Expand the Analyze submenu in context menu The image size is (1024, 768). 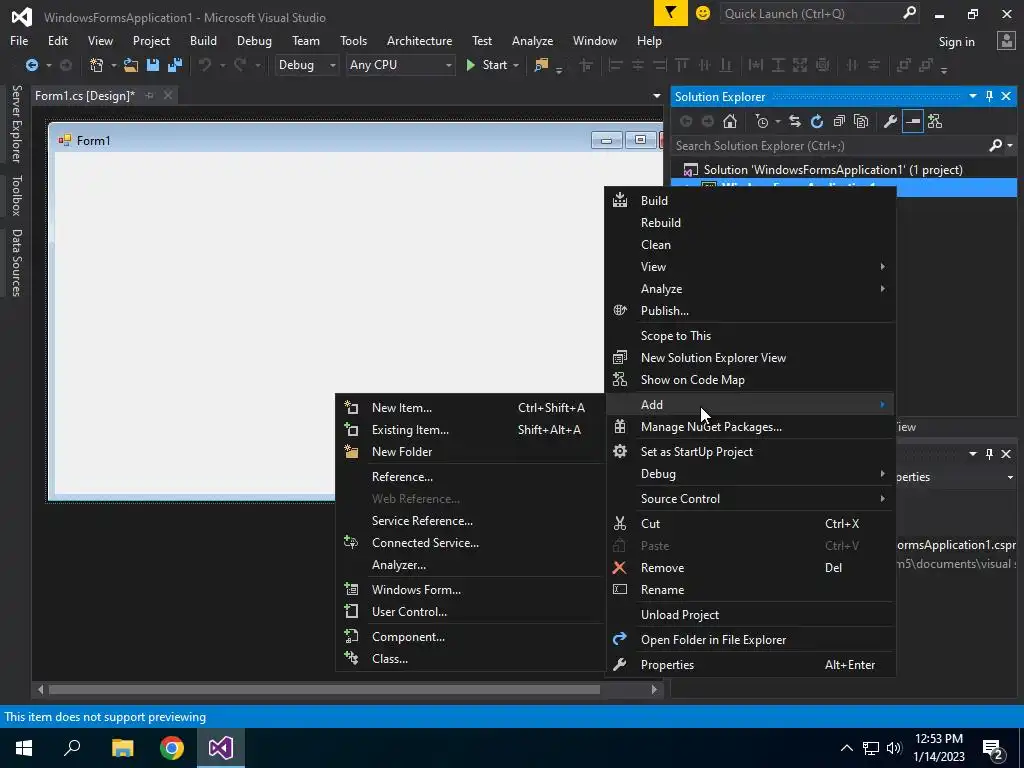[x=750, y=289]
